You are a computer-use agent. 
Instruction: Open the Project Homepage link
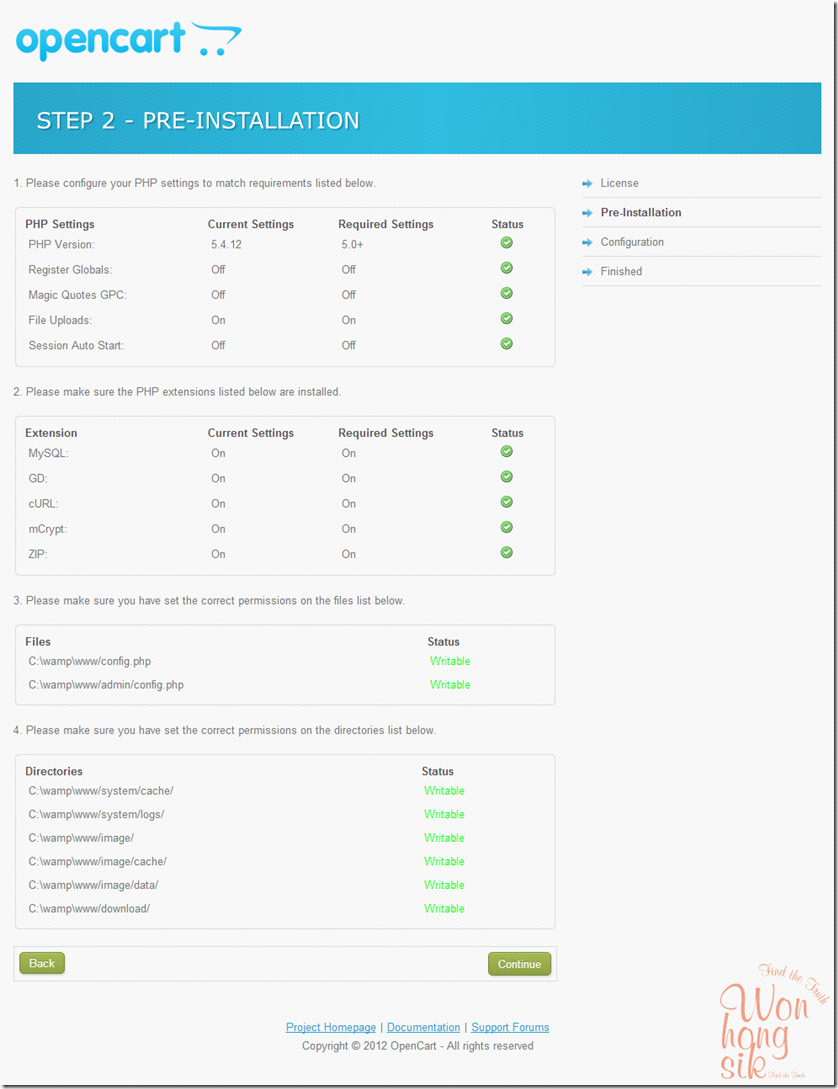330,1027
